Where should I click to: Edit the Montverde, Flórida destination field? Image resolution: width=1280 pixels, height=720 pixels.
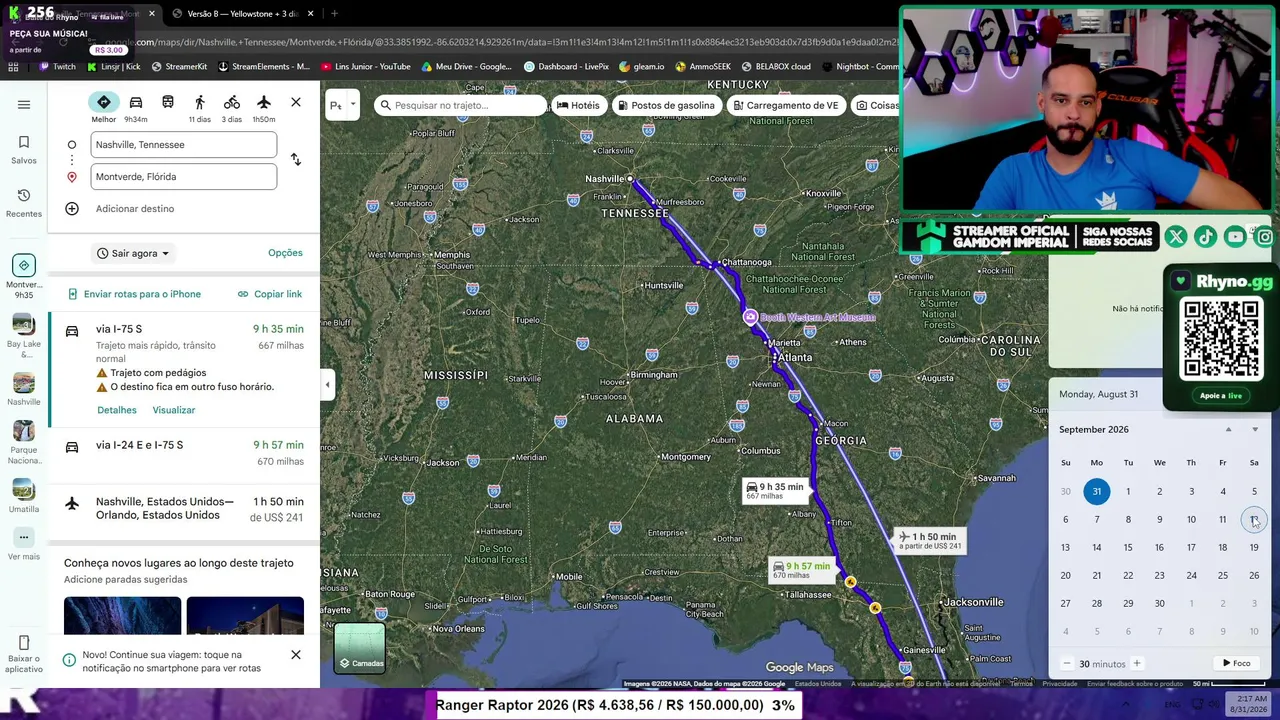tap(184, 177)
